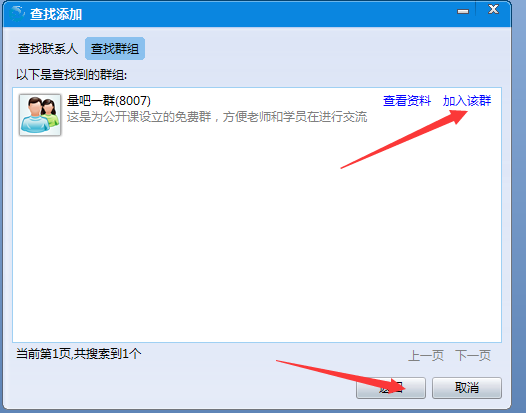The height and width of the screenshot is (413, 526).
Task: Click the group avatar of 量吧一群
Action: tap(40, 115)
